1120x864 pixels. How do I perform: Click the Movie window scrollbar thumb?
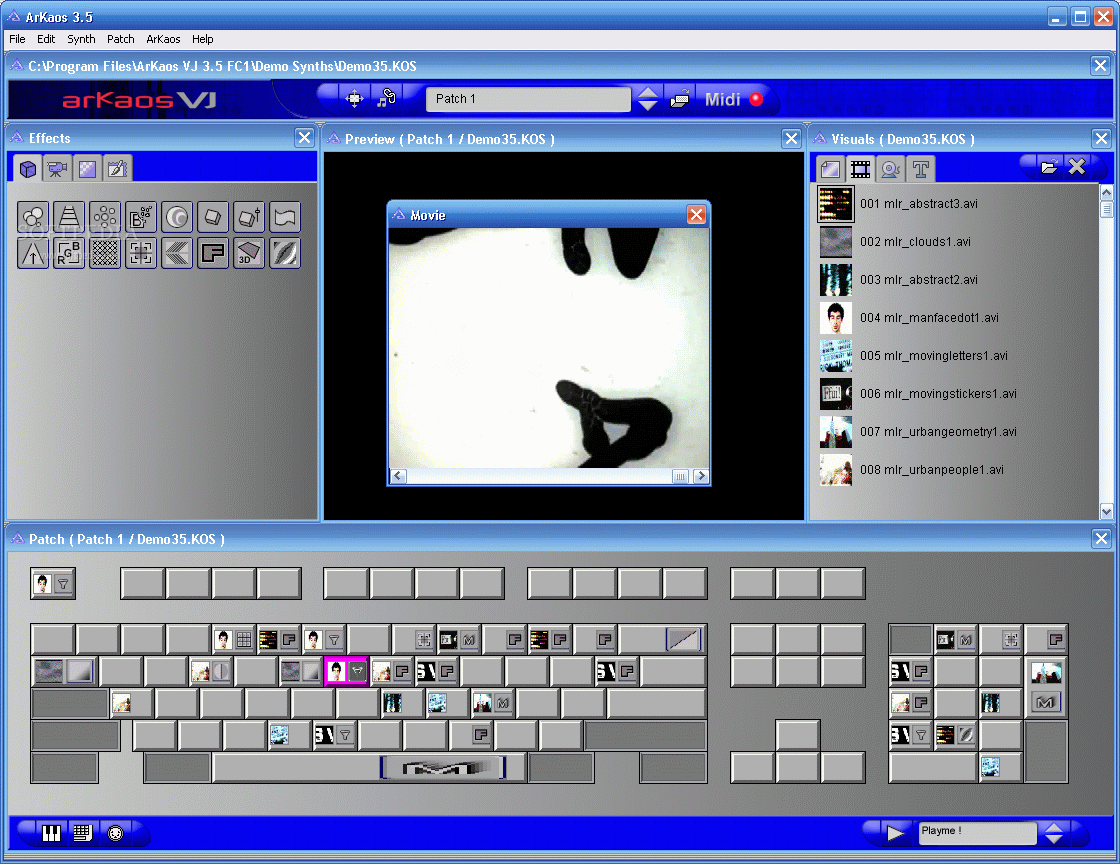pyautogui.click(x=680, y=476)
